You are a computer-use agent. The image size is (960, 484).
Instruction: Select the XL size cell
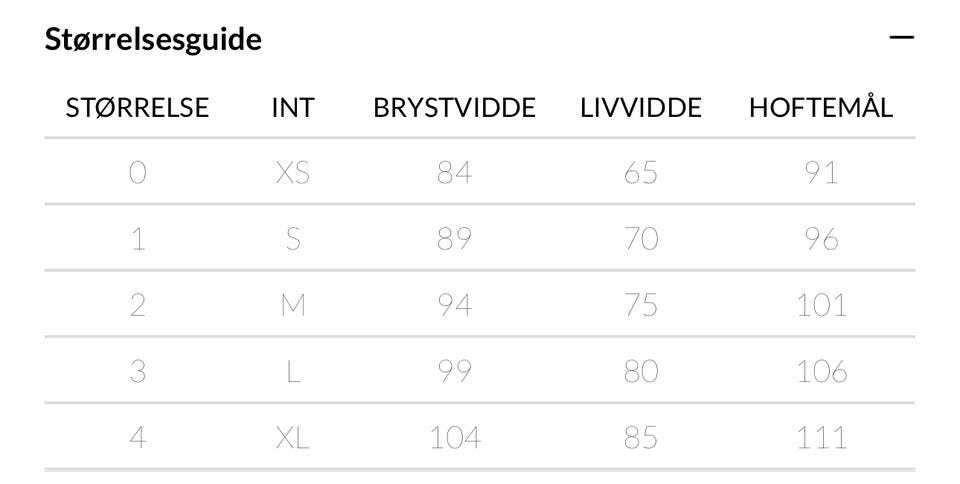tap(292, 437)
